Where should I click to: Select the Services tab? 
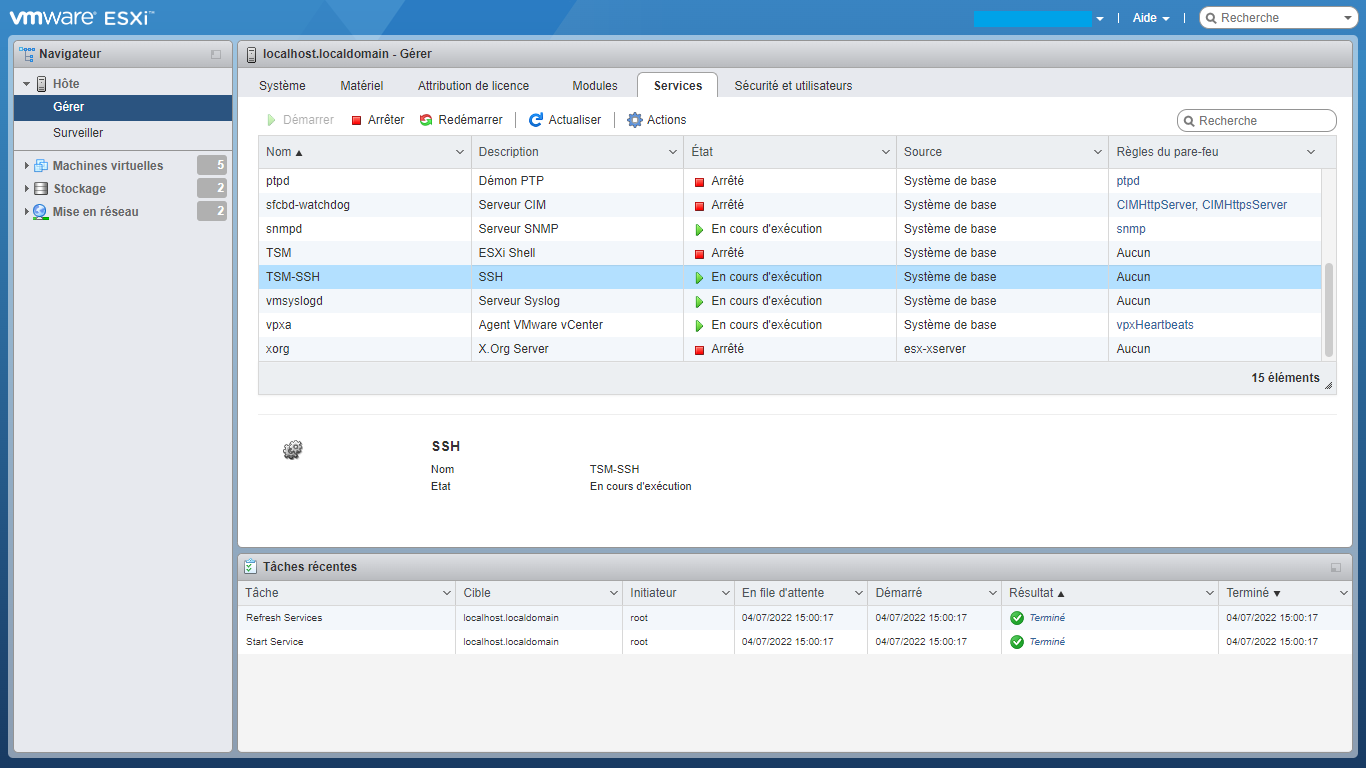(678, 86)
